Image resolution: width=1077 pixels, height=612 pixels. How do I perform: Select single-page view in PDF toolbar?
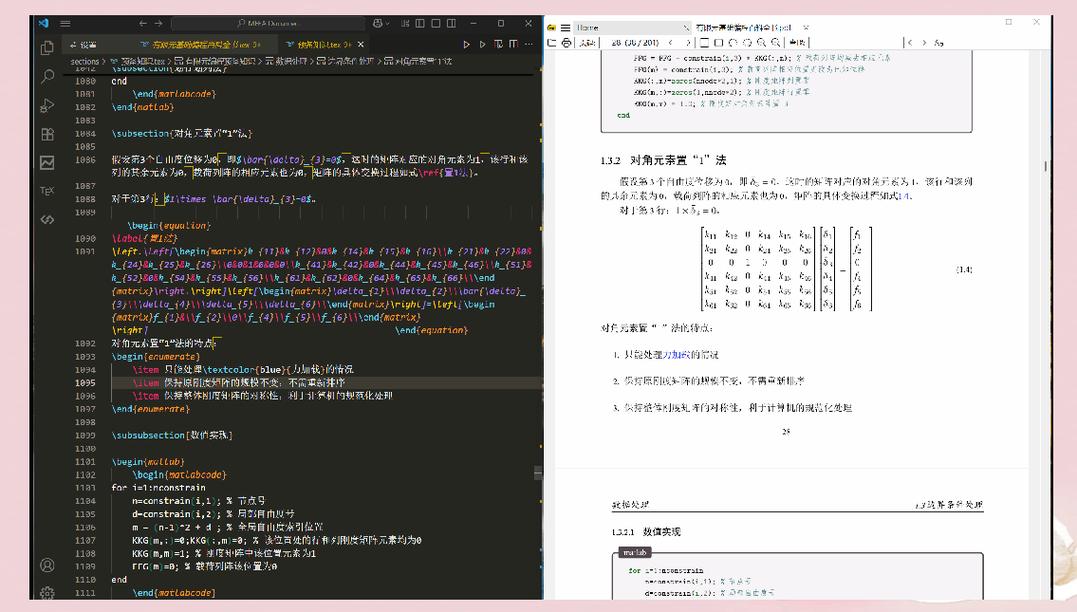click(704, 43)
